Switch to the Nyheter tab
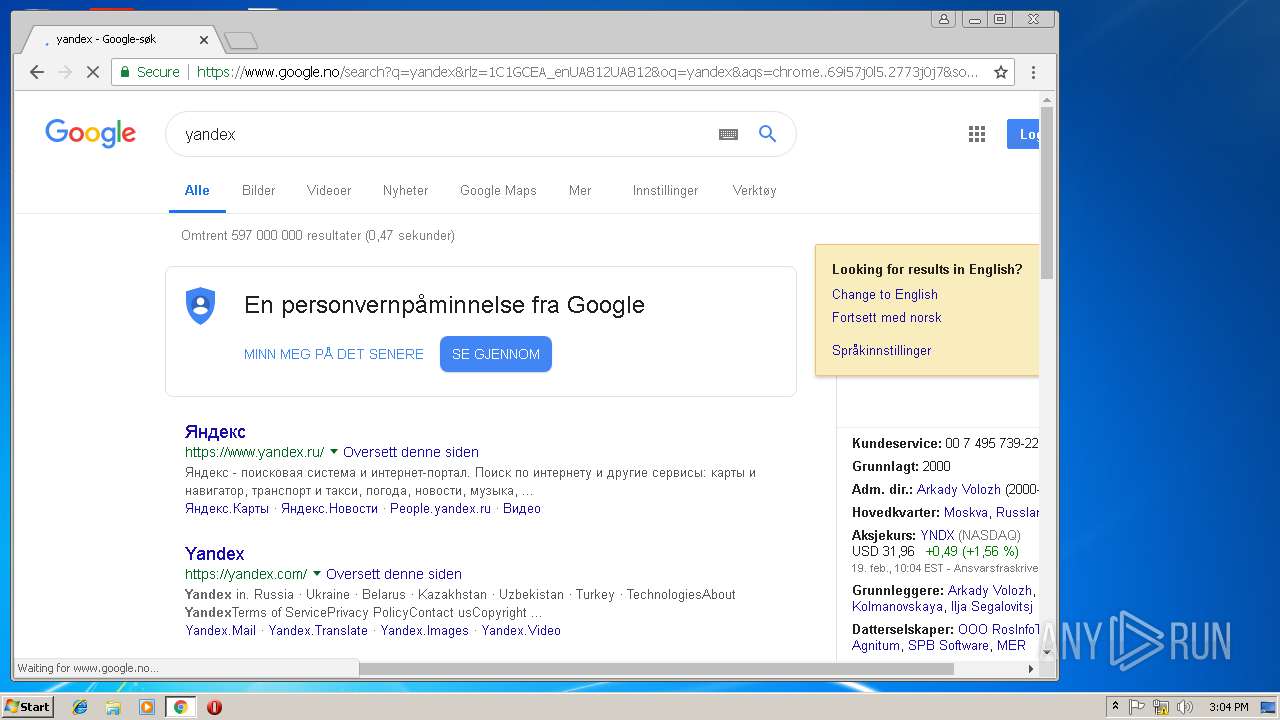Viewport: 1280px width, 720px height. click(405, 190)
